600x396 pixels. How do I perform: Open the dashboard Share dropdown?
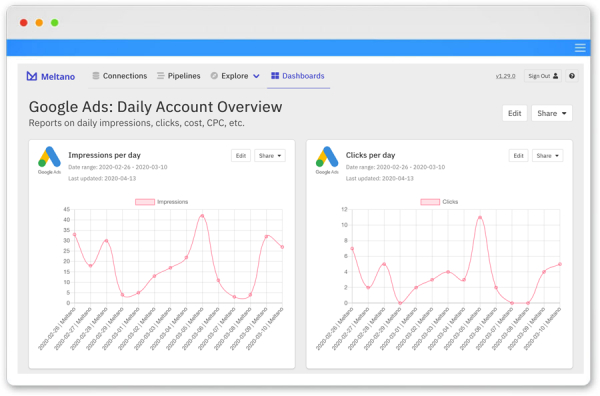(551, 113)
